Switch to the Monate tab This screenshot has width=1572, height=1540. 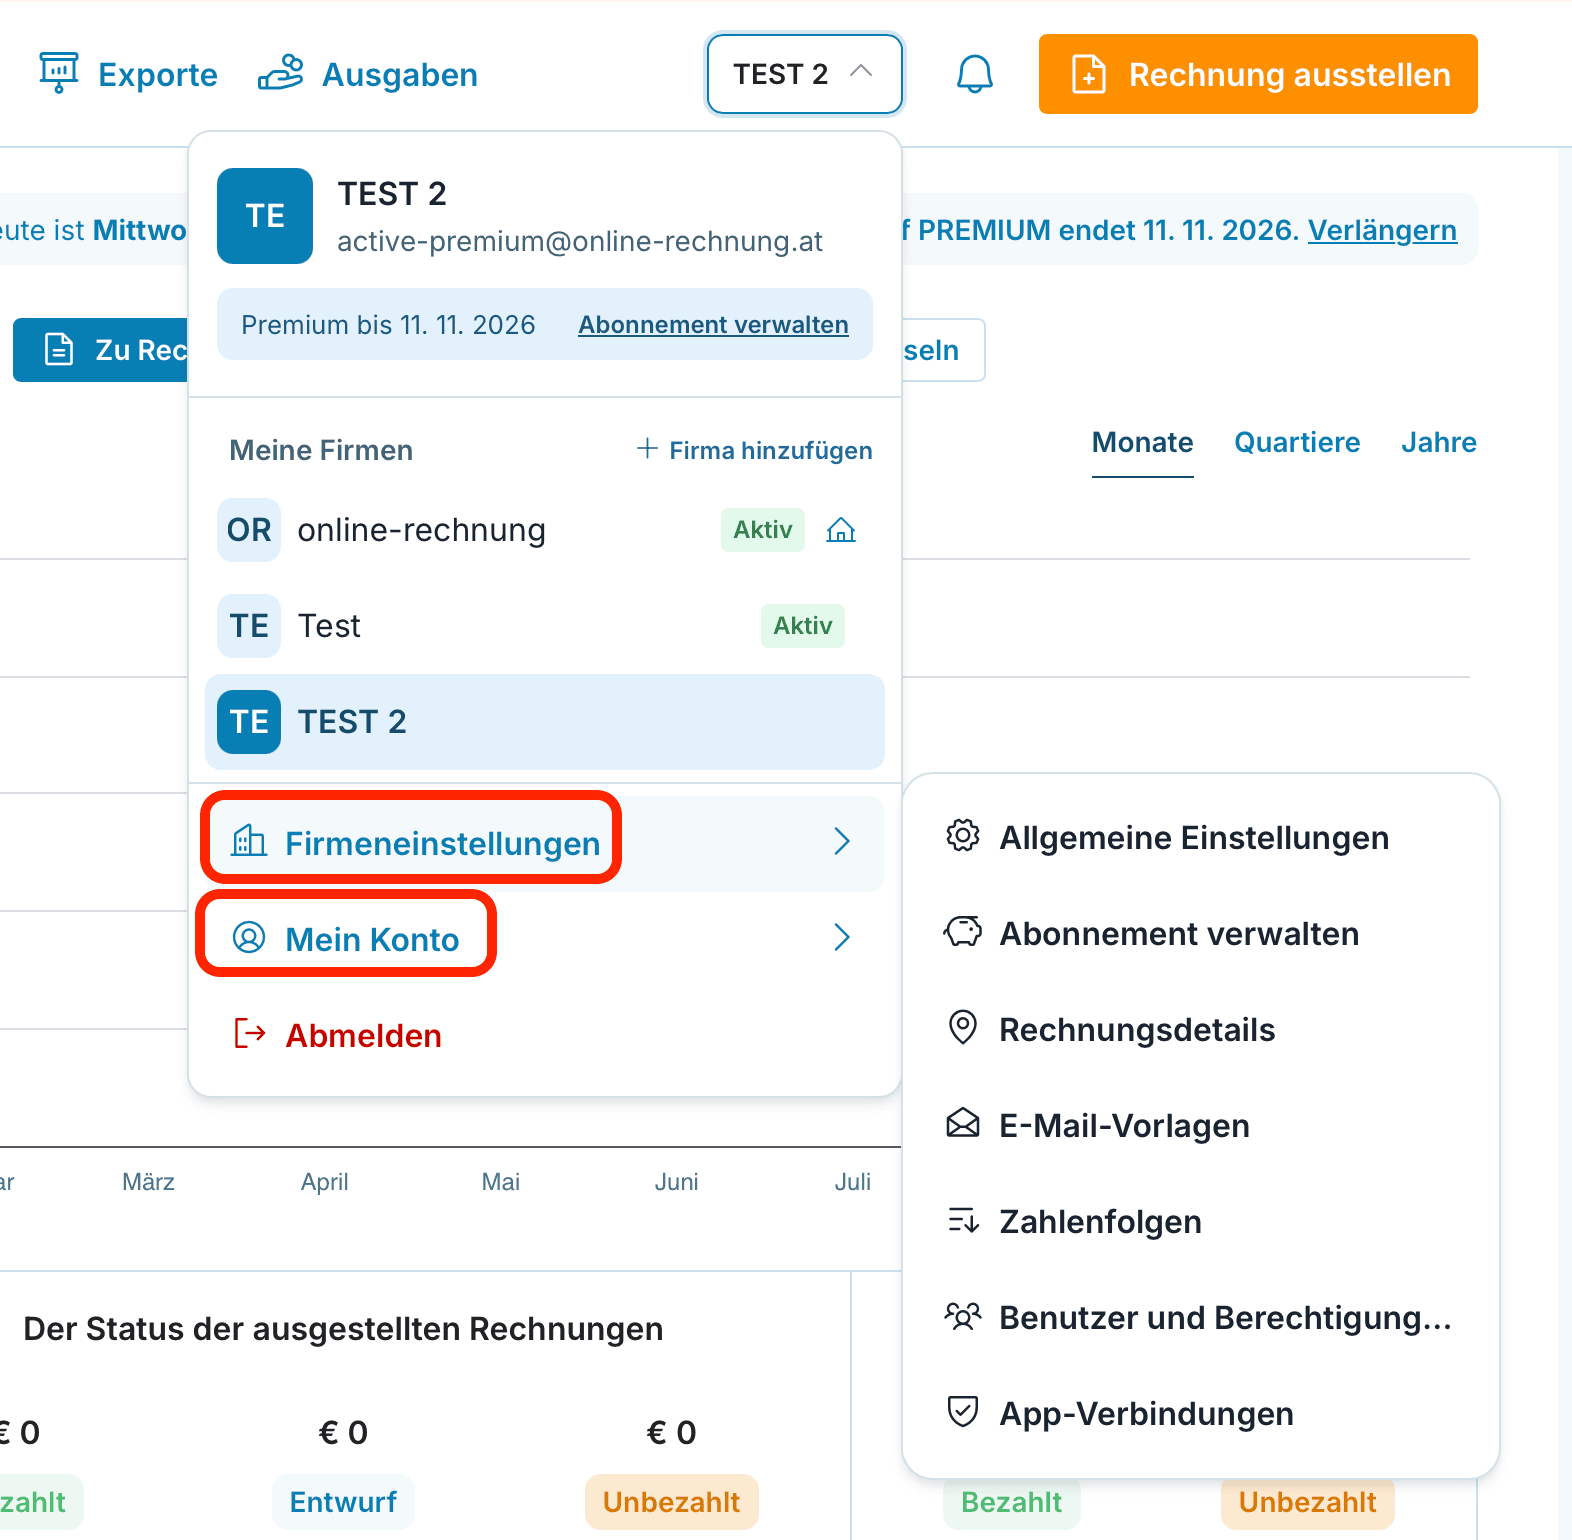point(1142,443)
